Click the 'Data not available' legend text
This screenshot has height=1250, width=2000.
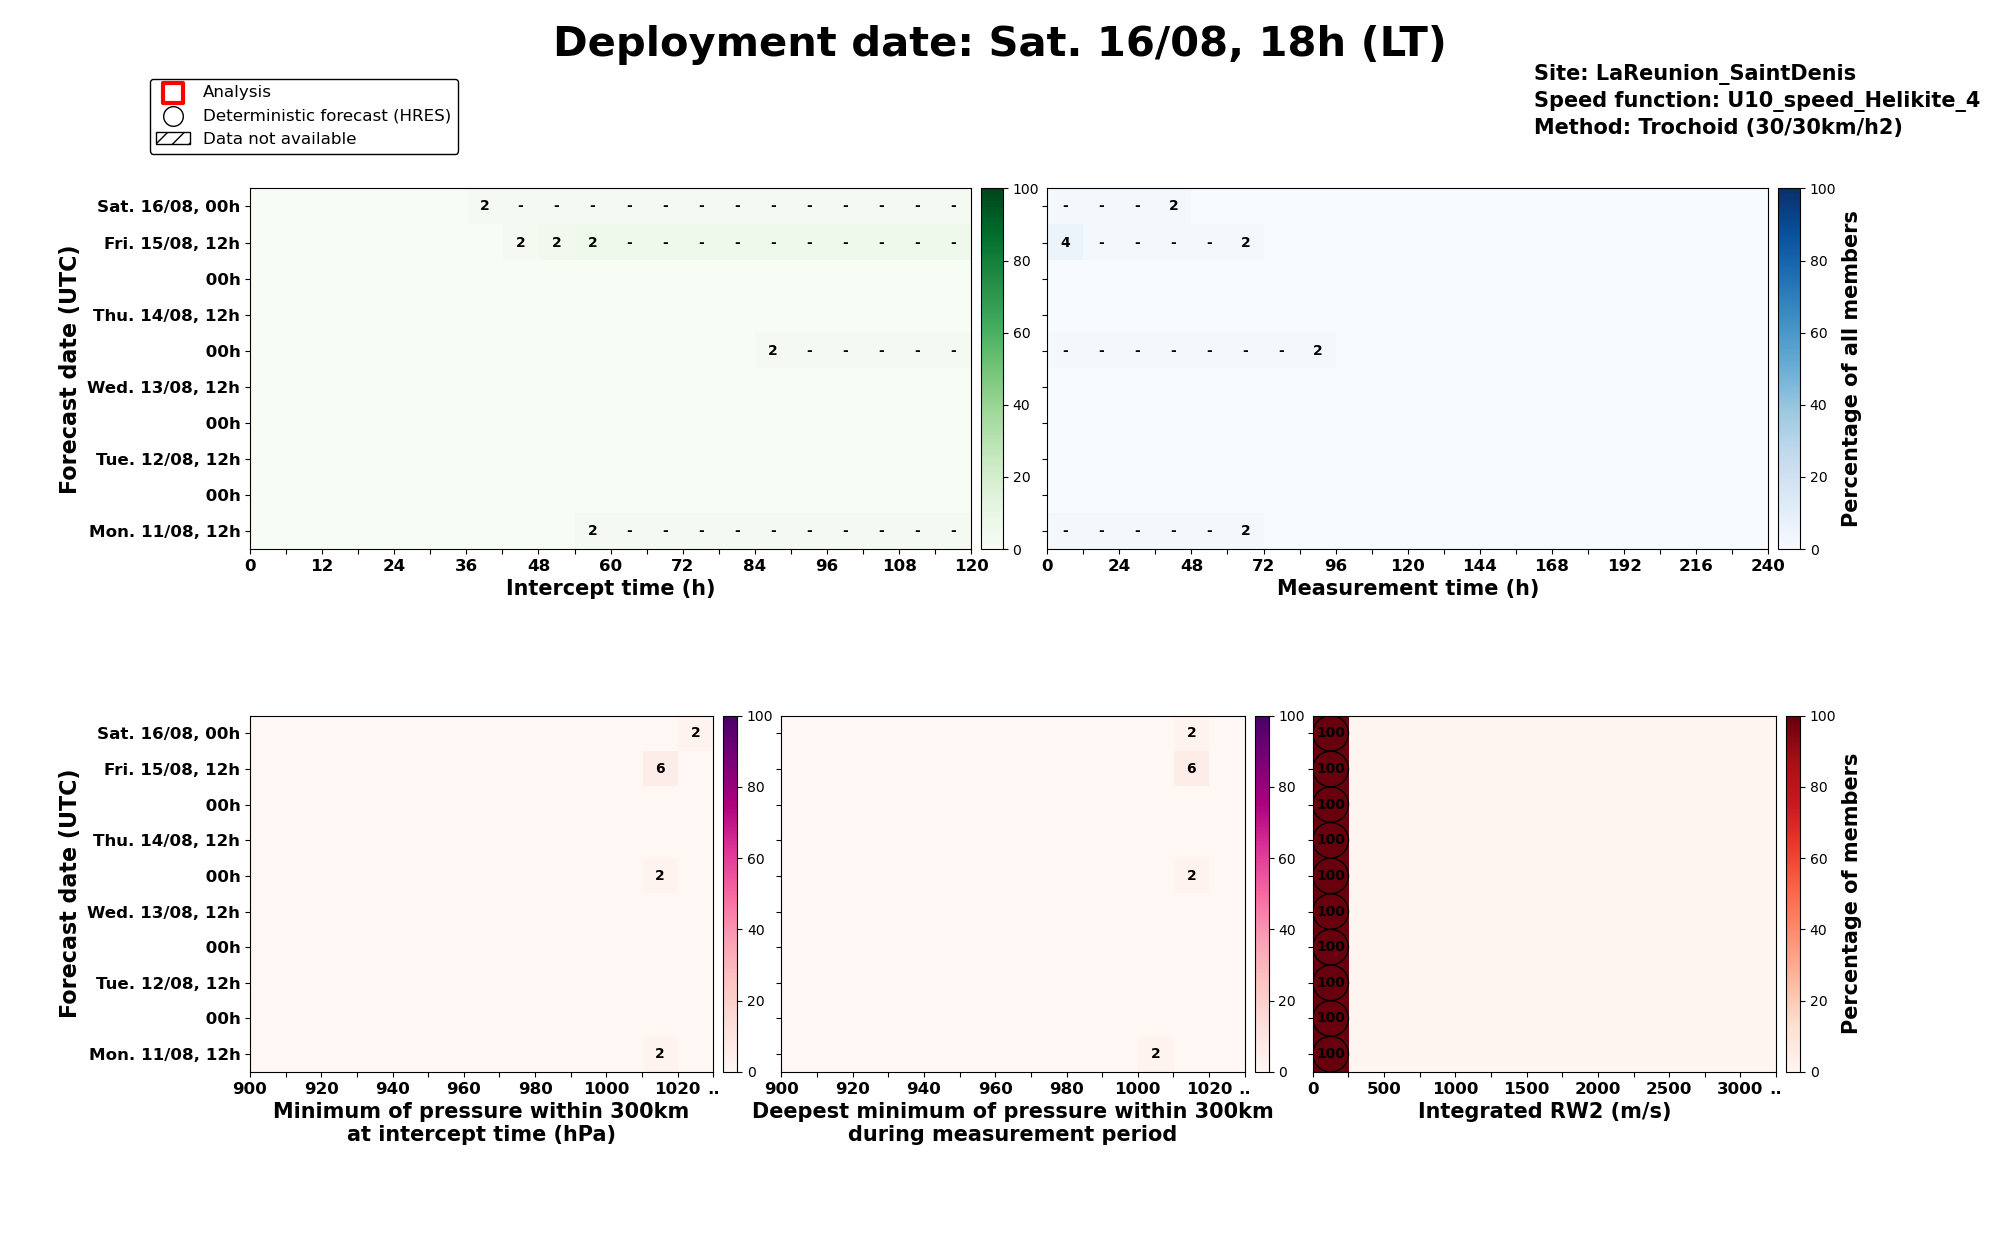[x=279, y=139]
